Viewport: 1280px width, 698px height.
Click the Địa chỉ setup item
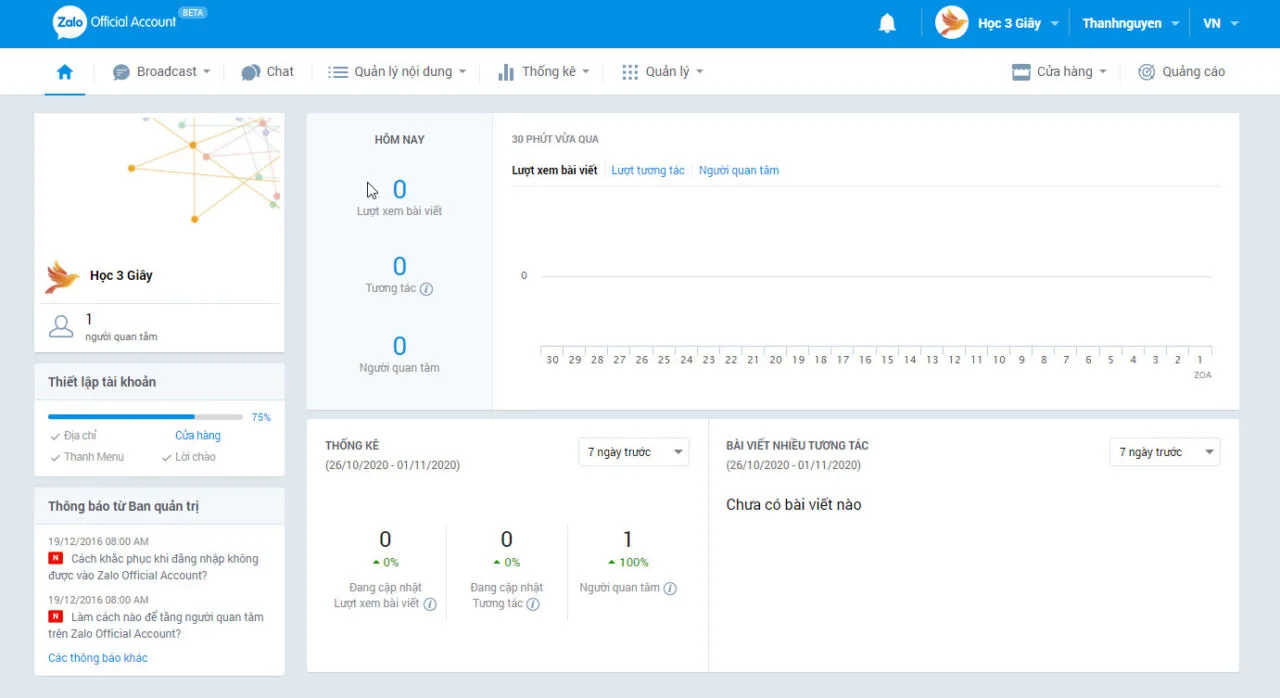click(73, 436)
